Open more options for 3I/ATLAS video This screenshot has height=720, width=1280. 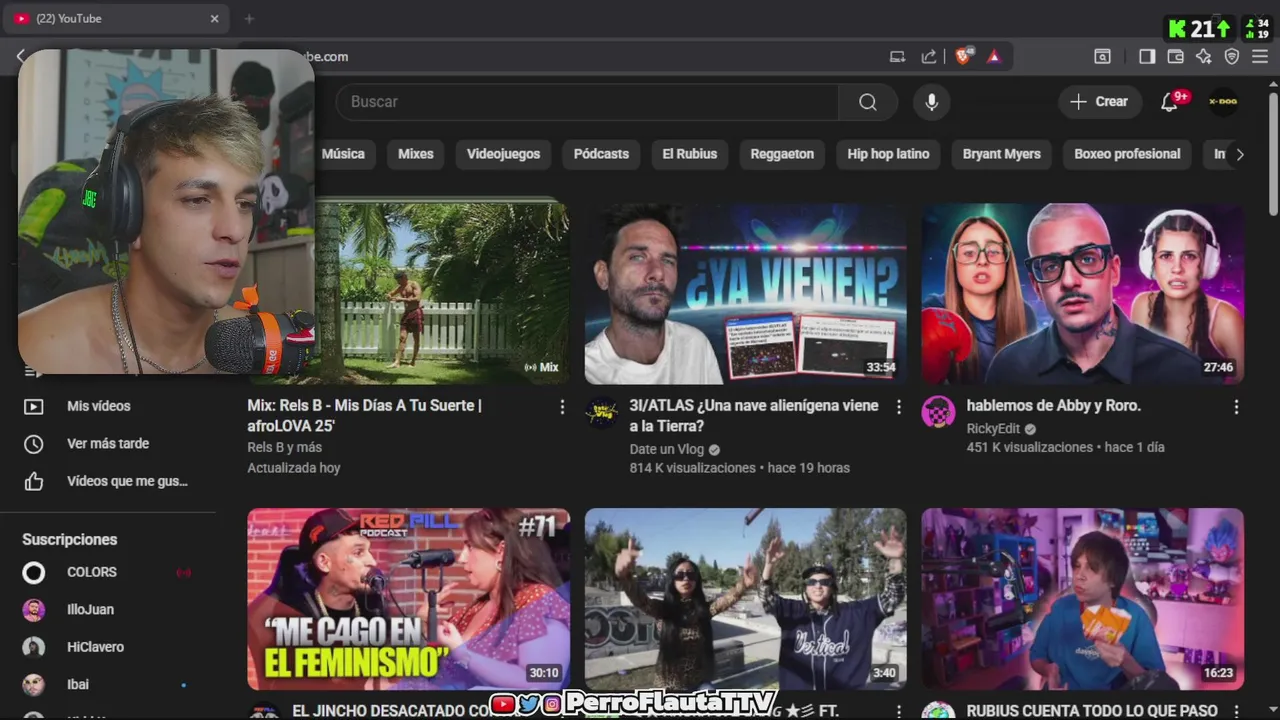point(899,407)
